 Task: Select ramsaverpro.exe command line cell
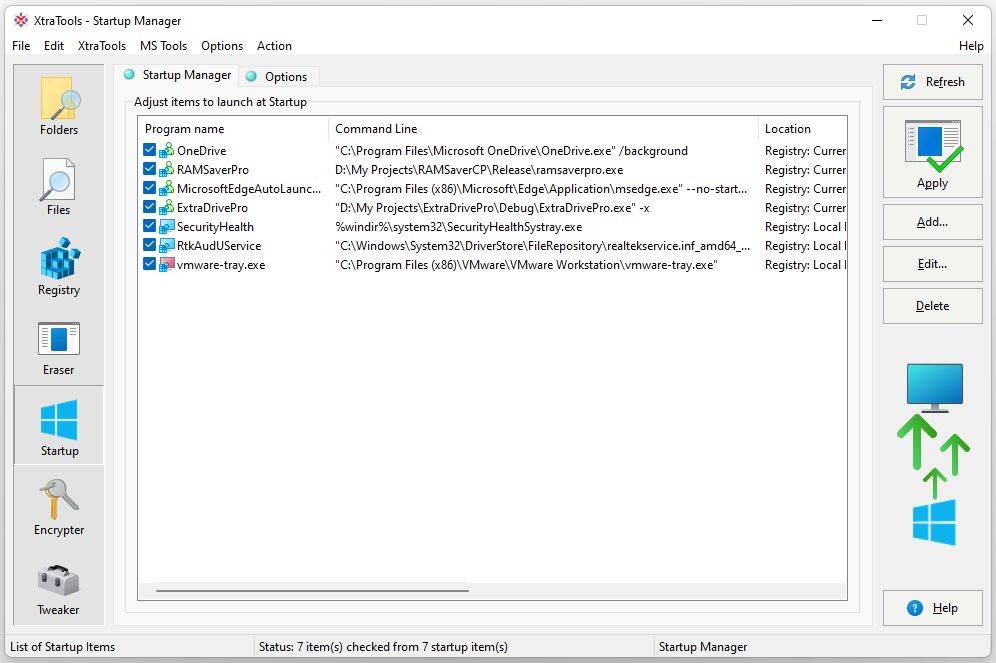[479, 170]
